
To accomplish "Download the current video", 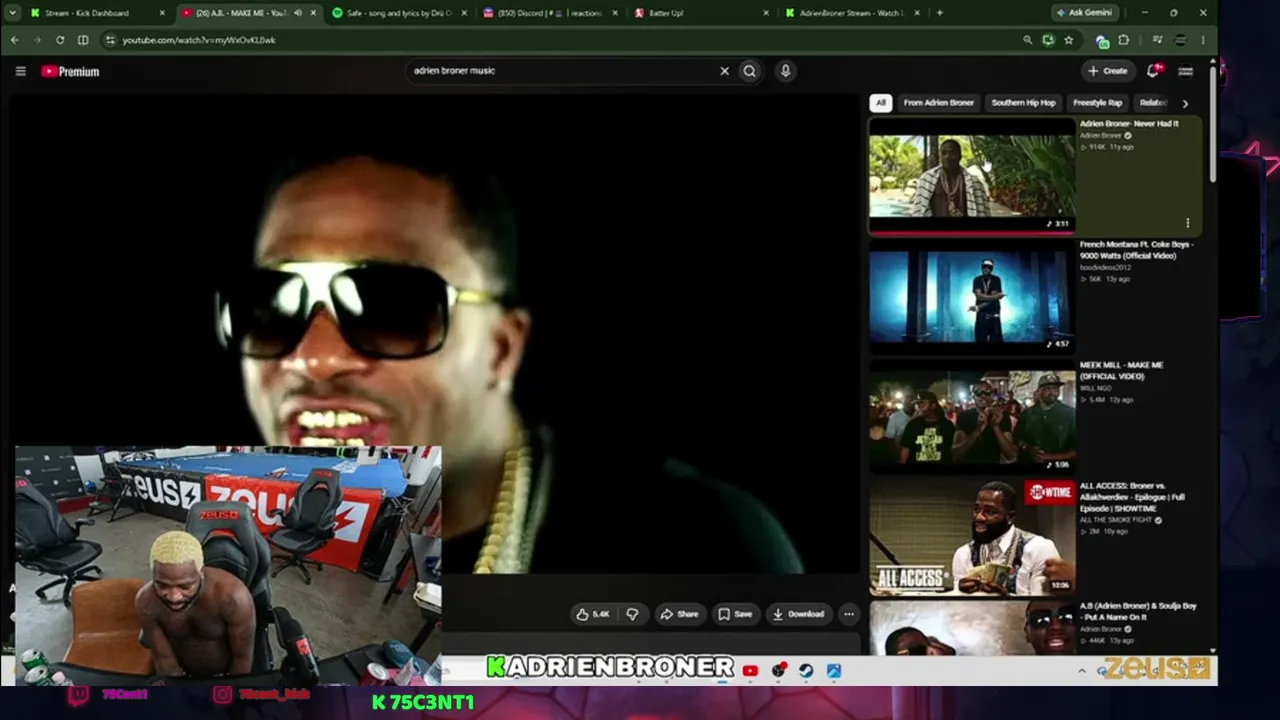I will pos(798,614).
